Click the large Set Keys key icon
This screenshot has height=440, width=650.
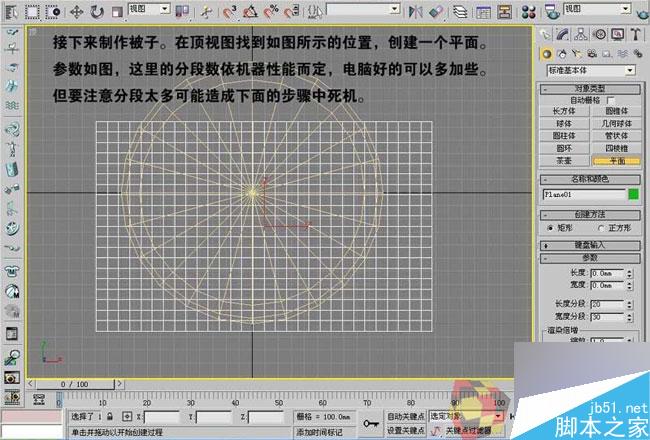click(x=371, y=423)
